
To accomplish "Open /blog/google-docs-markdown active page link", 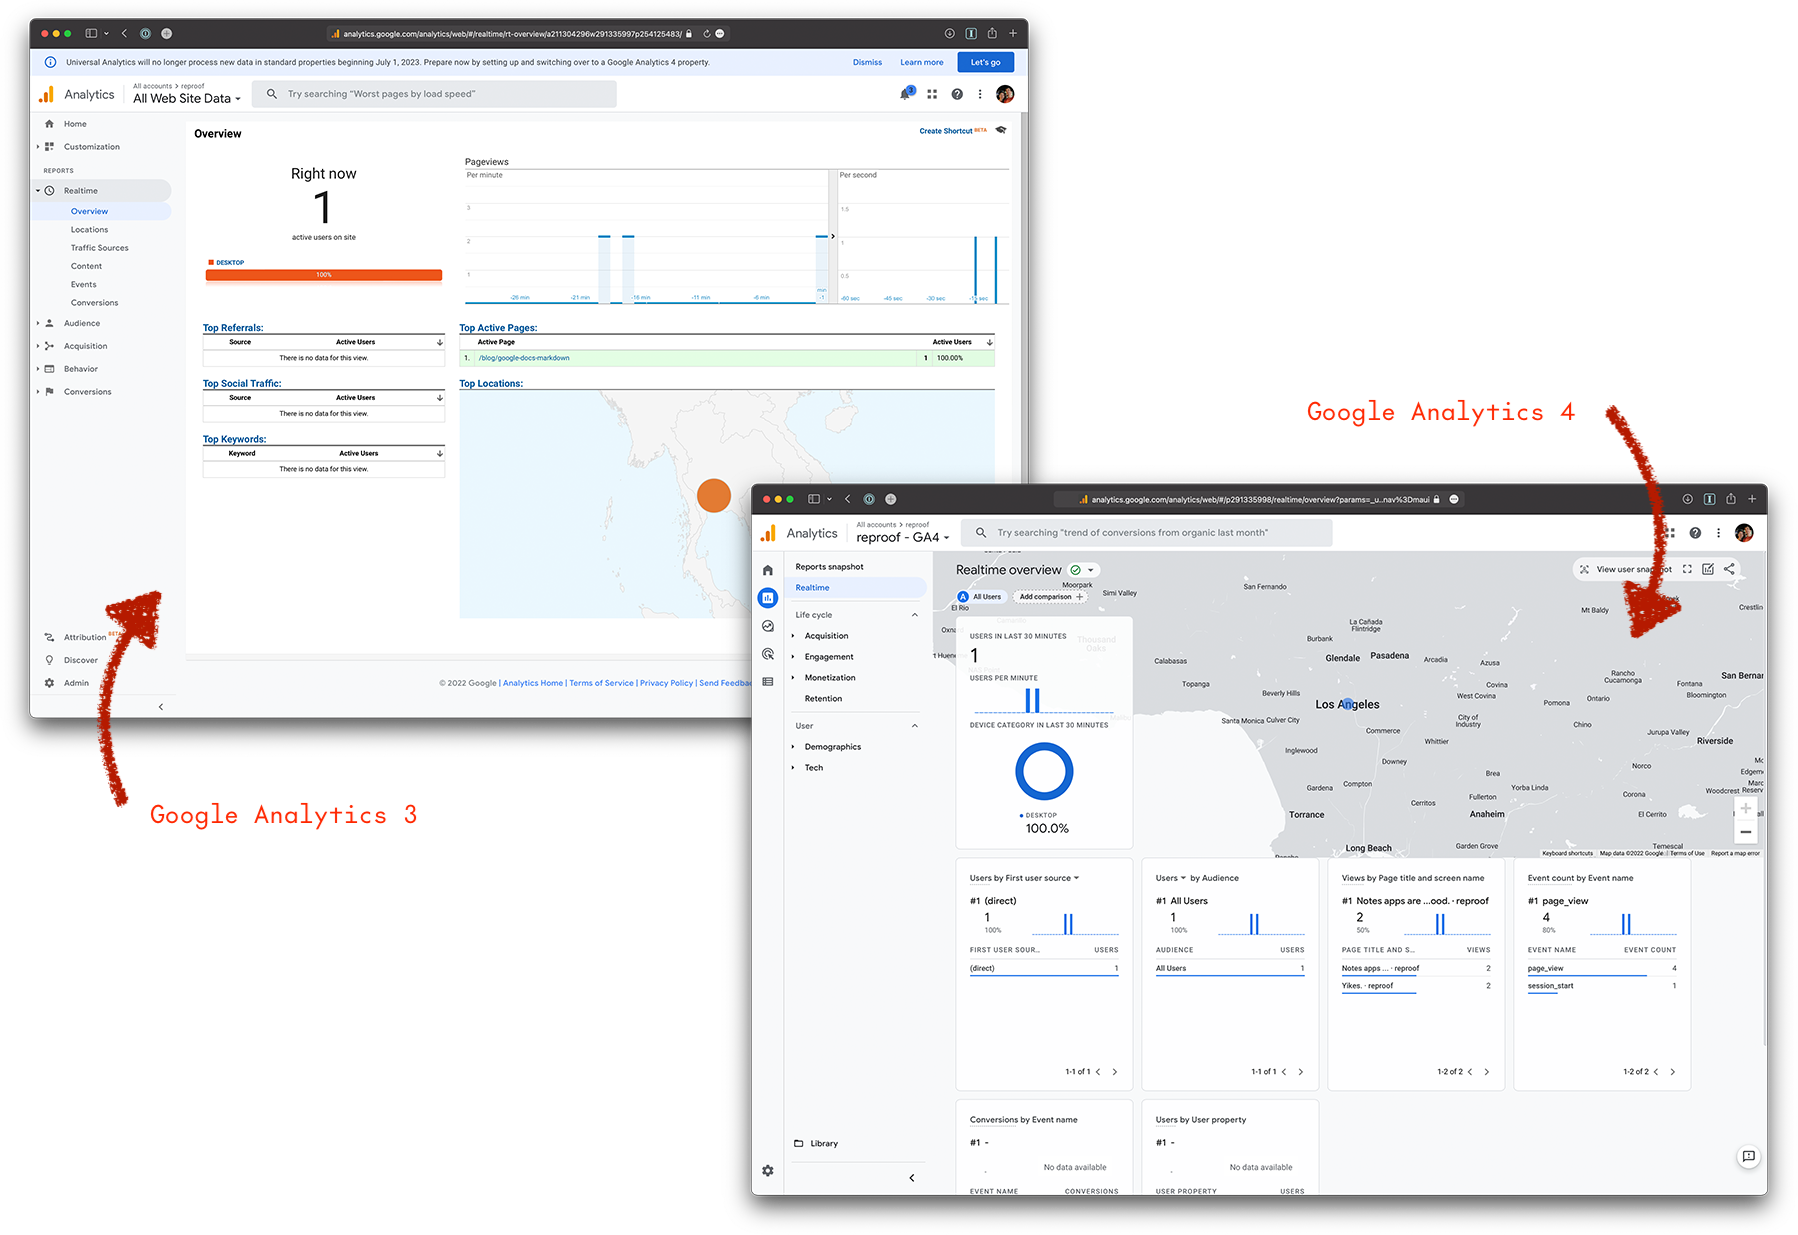I will click(524, 358).
